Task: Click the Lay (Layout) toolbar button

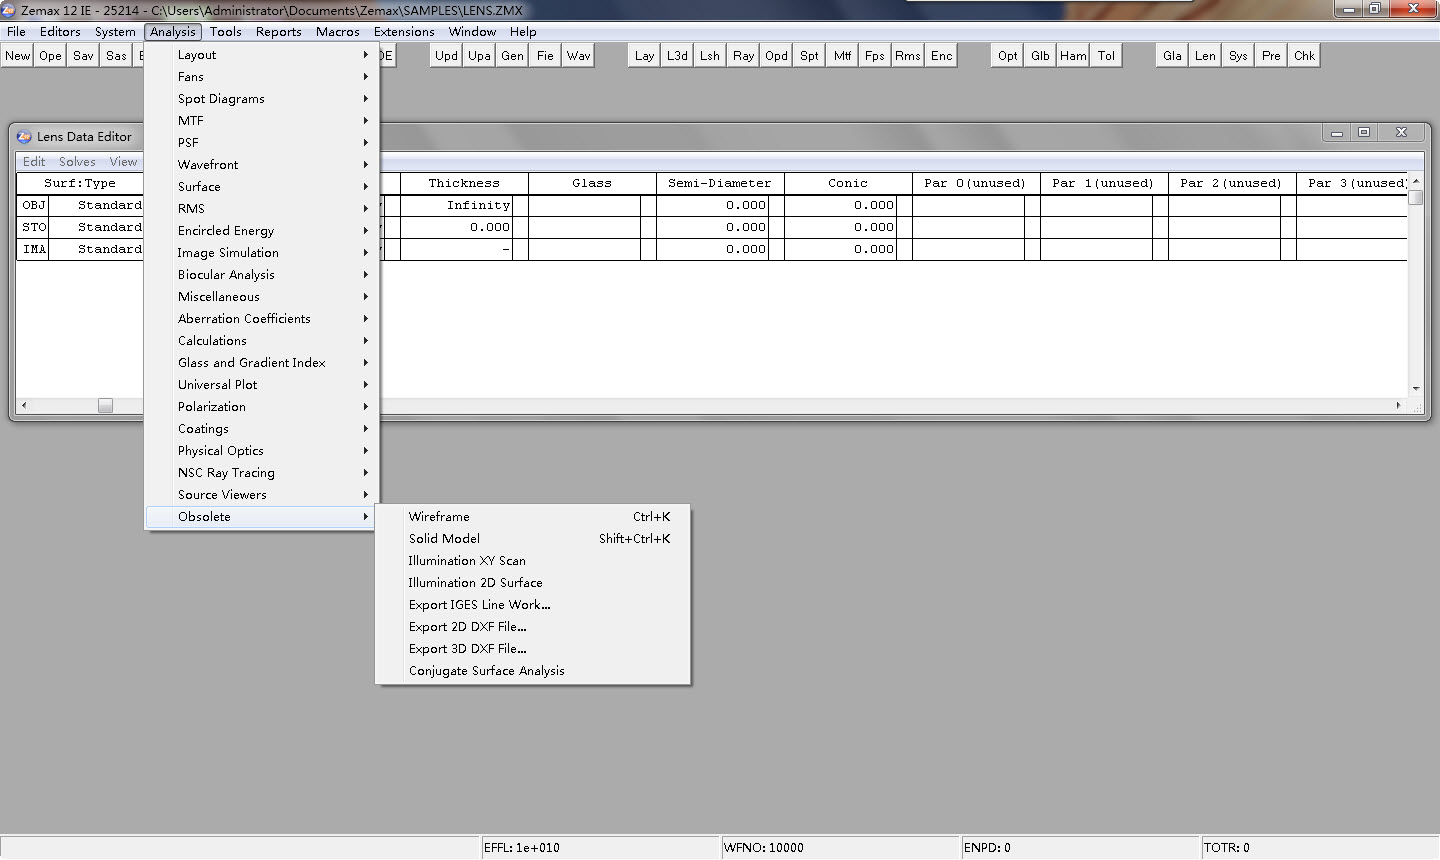Action: pos(645,56)
